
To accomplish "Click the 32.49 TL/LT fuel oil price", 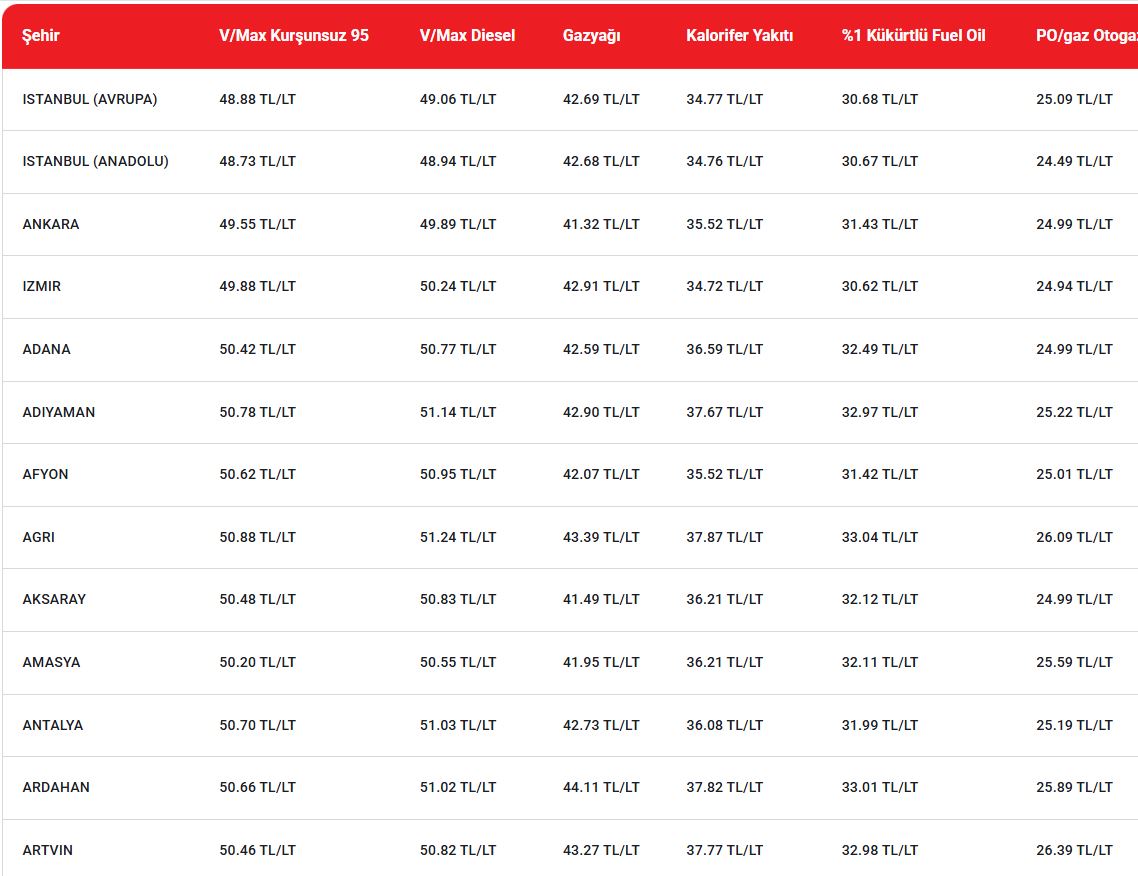I will coord(880,349).
